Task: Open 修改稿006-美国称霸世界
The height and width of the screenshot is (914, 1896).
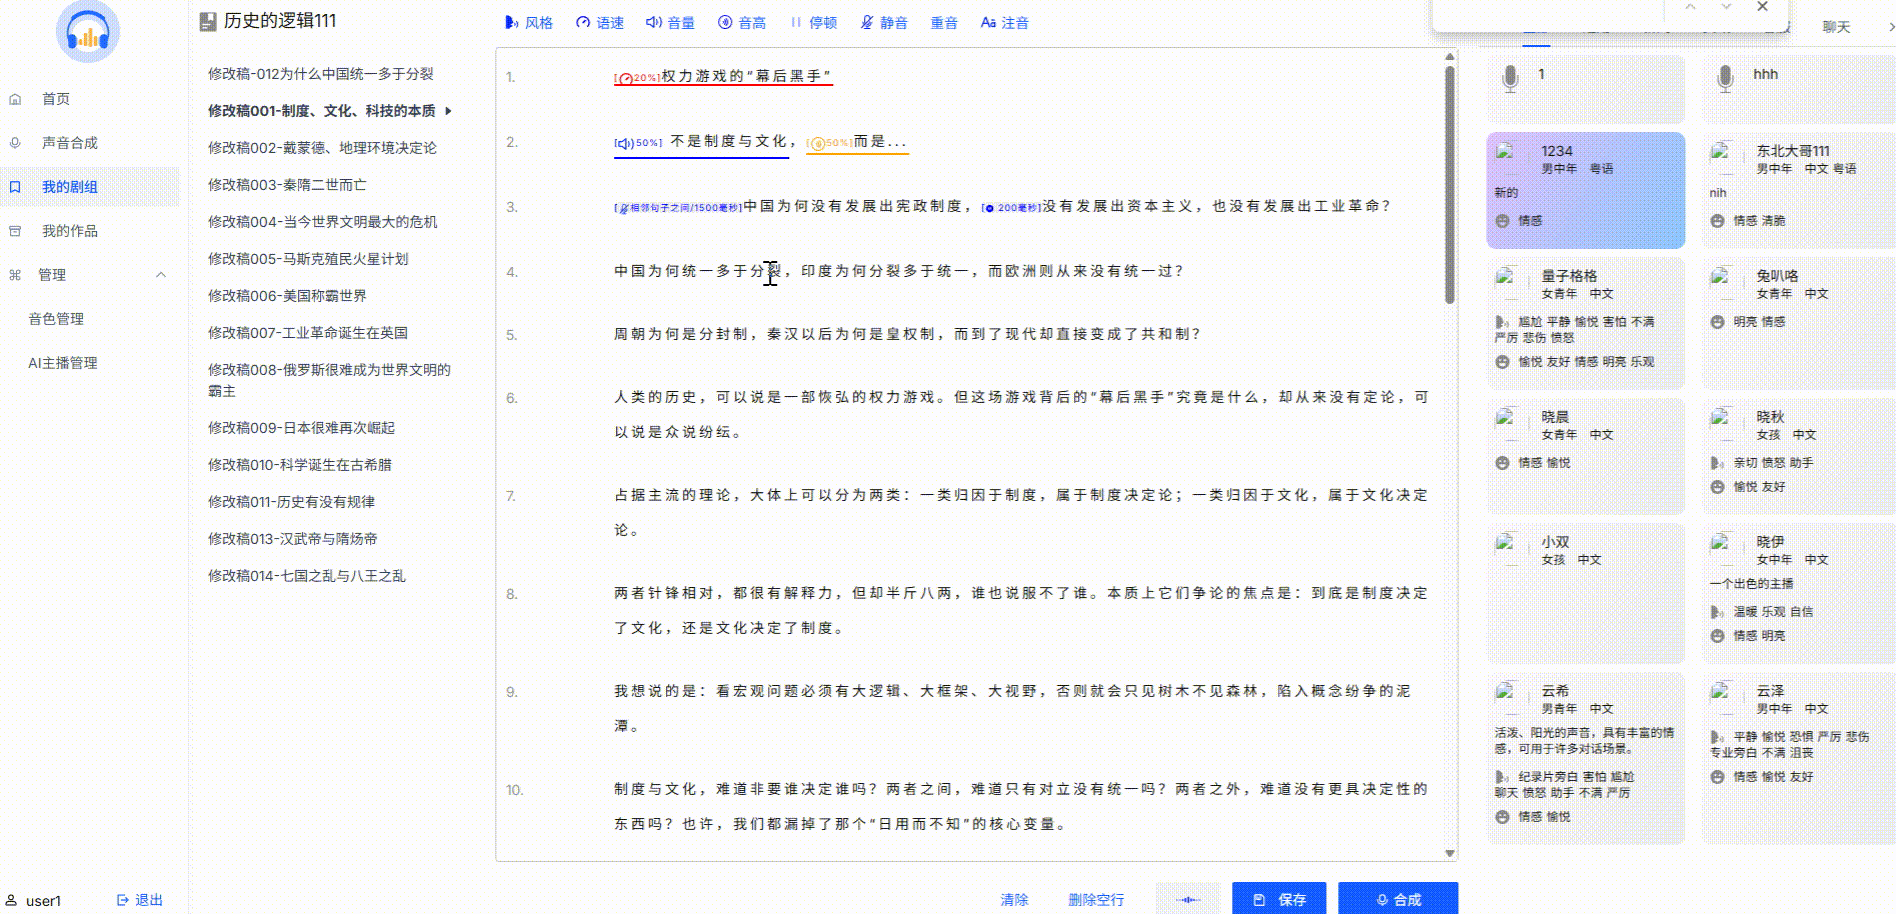Action: 287,296
